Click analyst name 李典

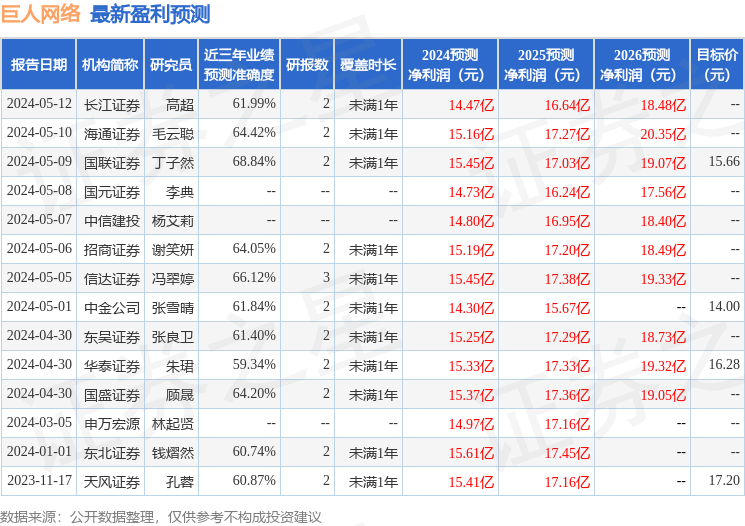[x=180, y=192]
